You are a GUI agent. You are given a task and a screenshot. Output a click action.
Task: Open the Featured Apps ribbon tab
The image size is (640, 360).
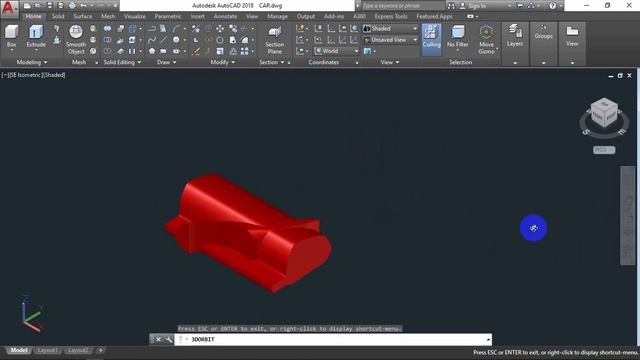pos(434,16)
